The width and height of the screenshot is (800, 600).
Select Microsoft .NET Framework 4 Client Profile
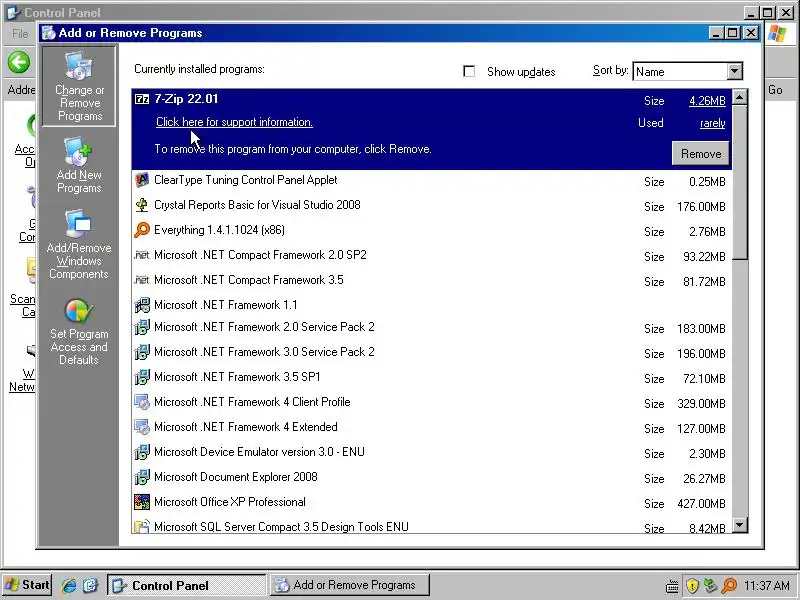pos(432,403)
